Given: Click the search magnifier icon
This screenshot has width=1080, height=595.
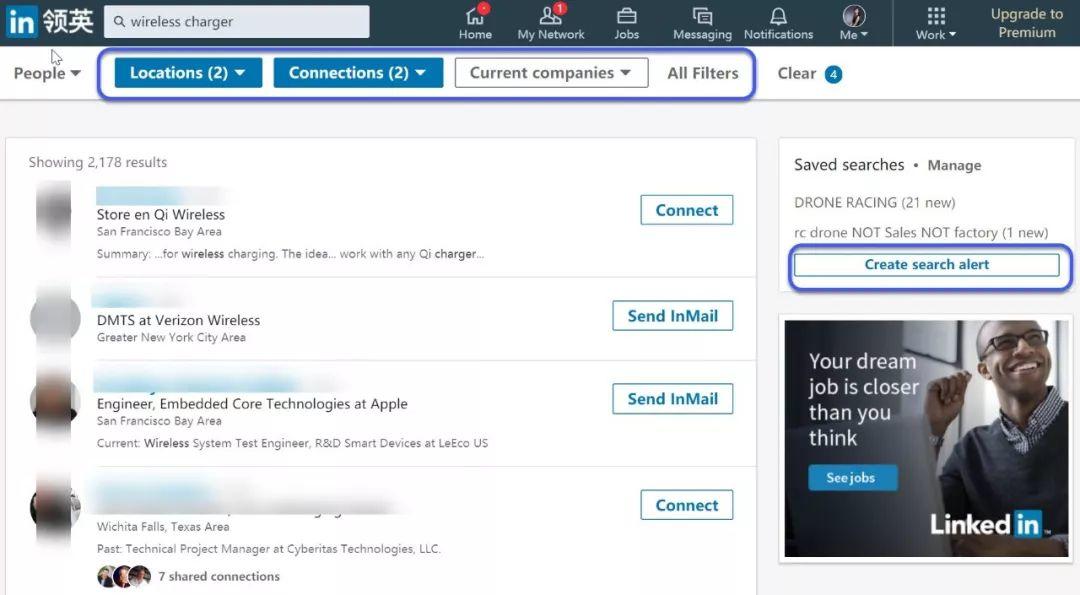Looking at the screenshot, I should pyautogui.click(x=119, y=21).
